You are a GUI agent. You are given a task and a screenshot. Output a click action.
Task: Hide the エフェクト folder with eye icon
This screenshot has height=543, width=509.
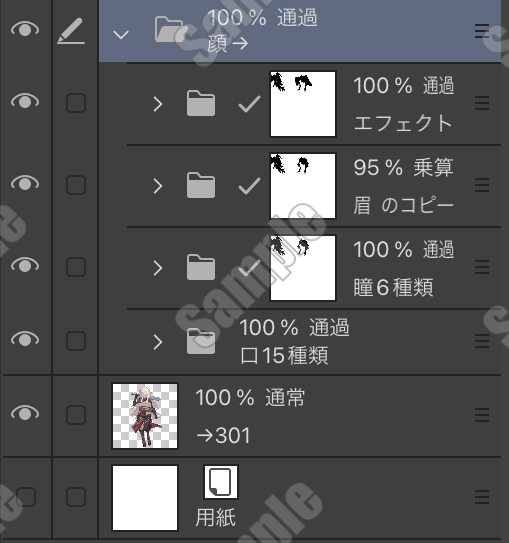click(x=25, y=101)
